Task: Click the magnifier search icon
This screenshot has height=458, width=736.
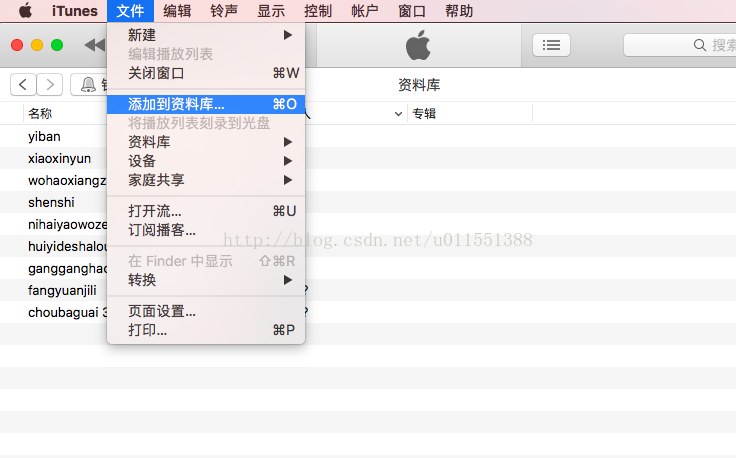Action: [699, 45]
